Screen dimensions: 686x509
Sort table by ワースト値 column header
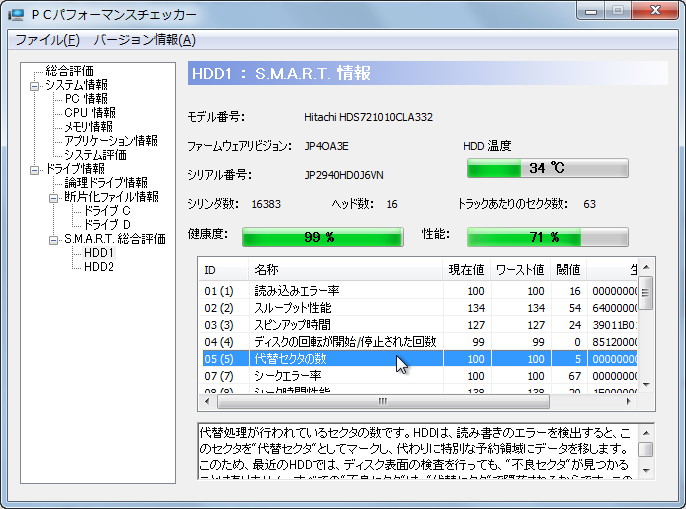point(521,270)
